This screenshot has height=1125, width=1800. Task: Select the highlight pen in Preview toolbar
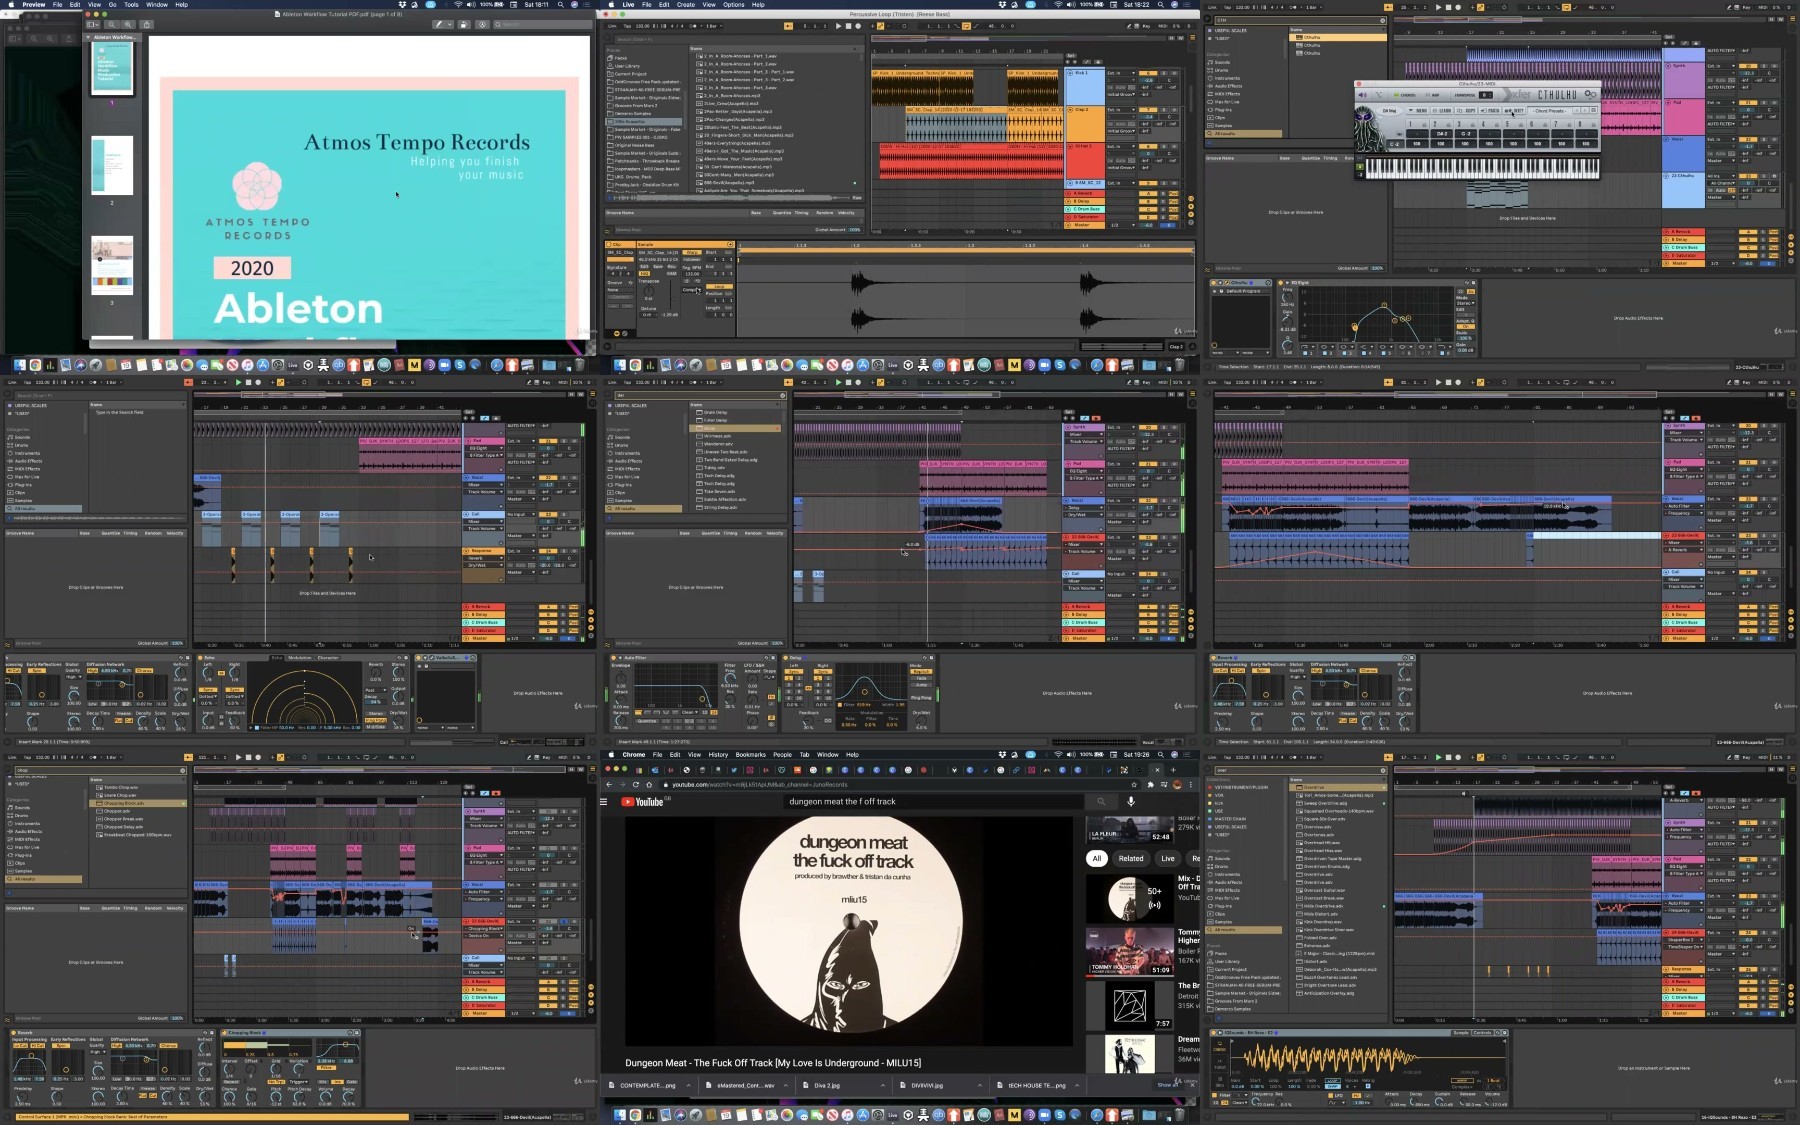click(440, 25)
